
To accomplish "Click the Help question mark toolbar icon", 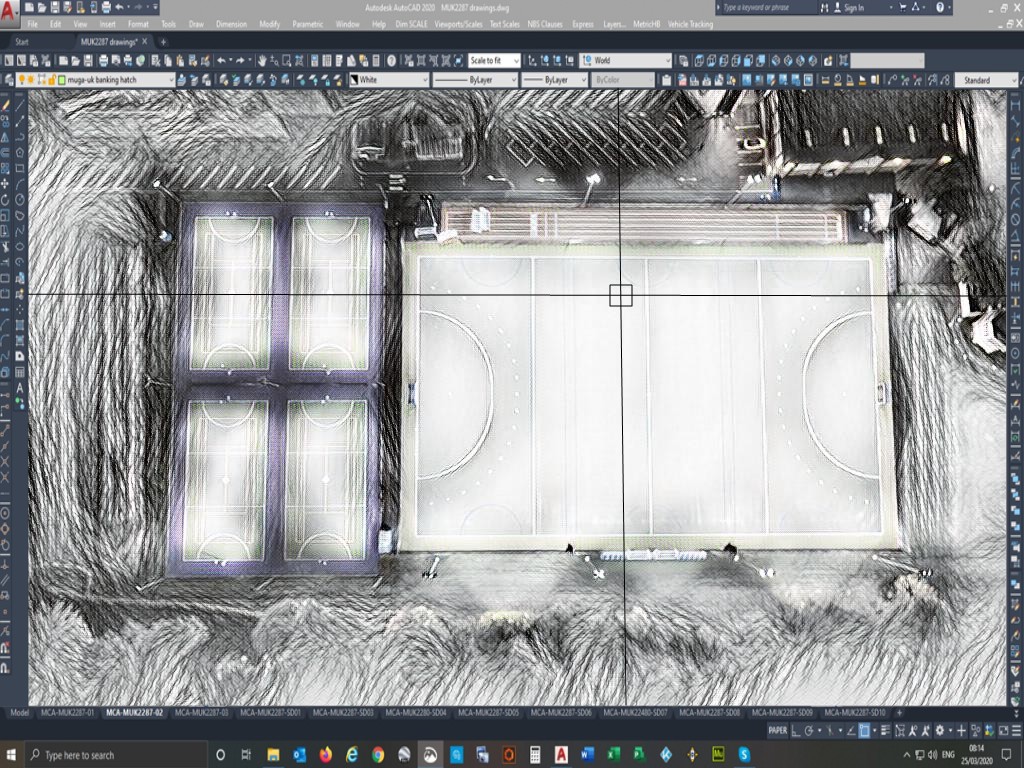I will pyautogui.click(x=391, y=61).
